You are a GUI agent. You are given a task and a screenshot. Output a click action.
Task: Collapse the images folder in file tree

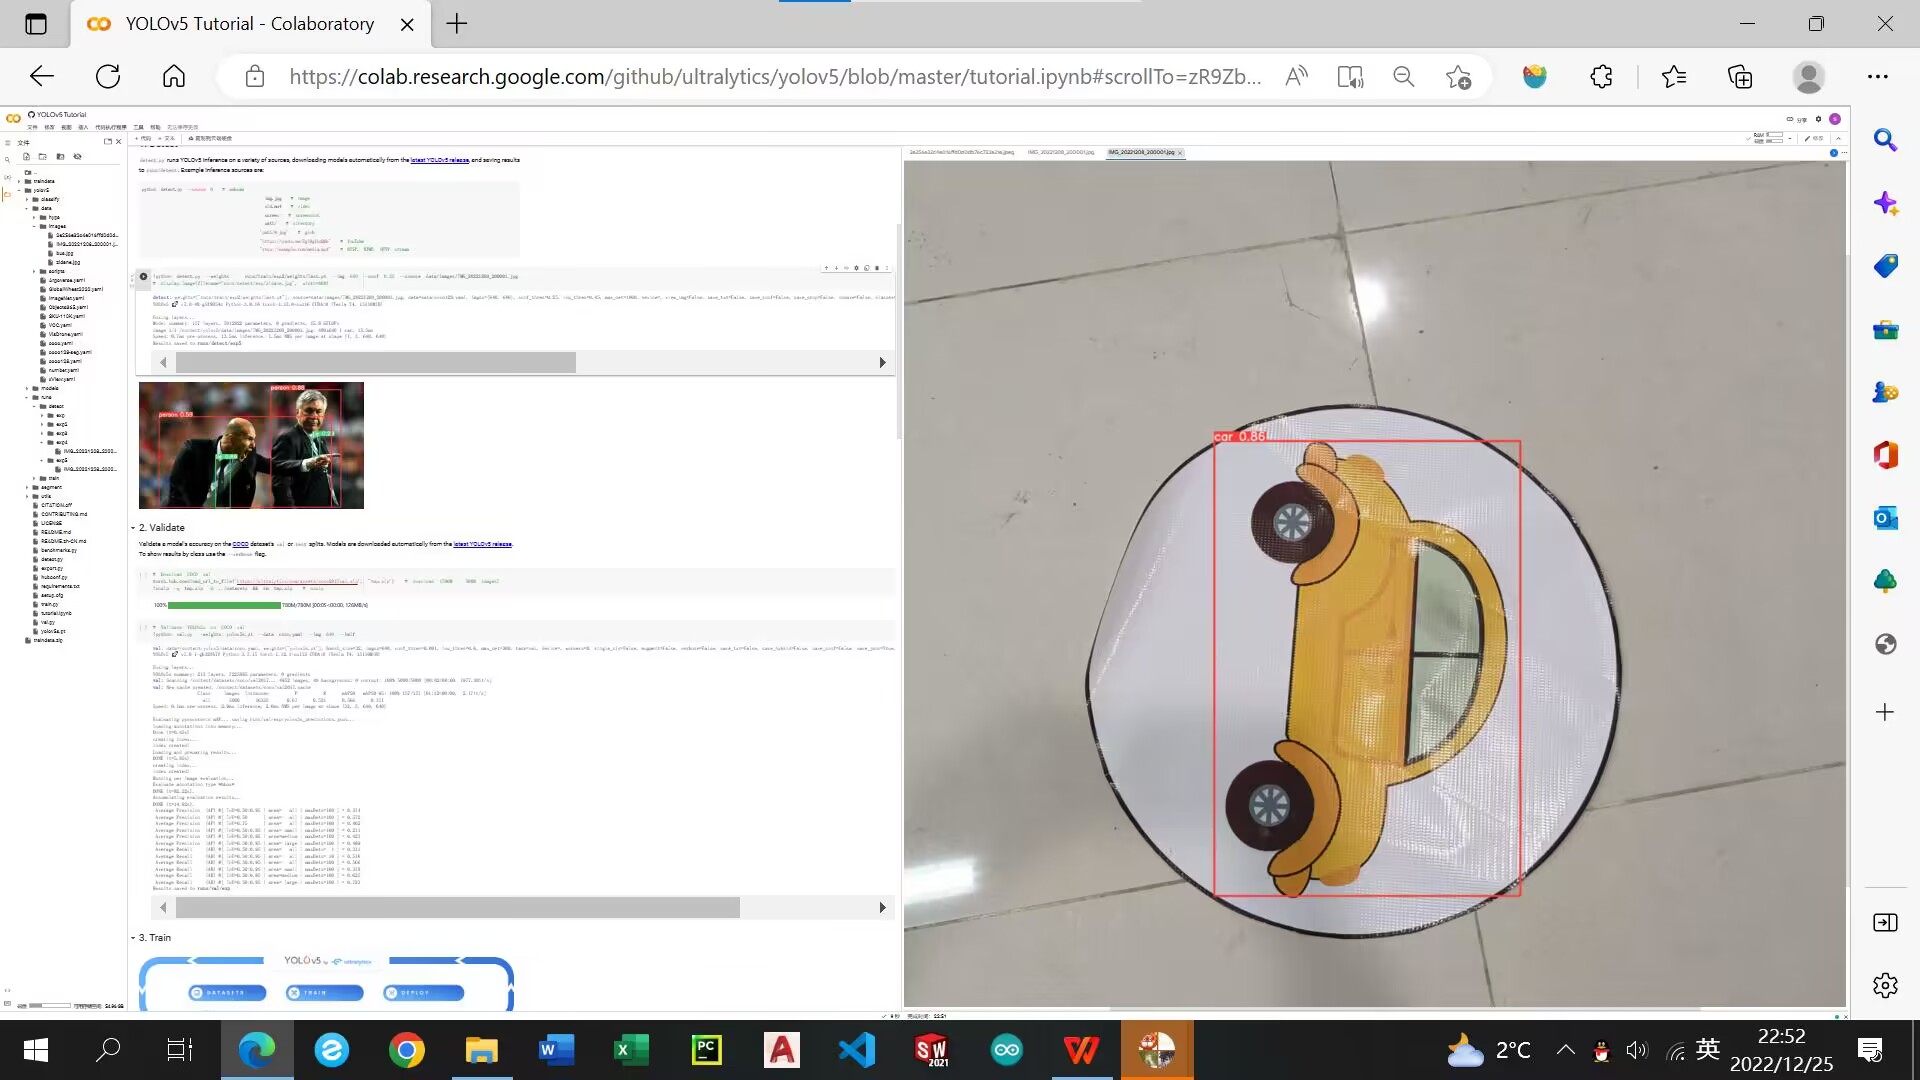point(35,227)
